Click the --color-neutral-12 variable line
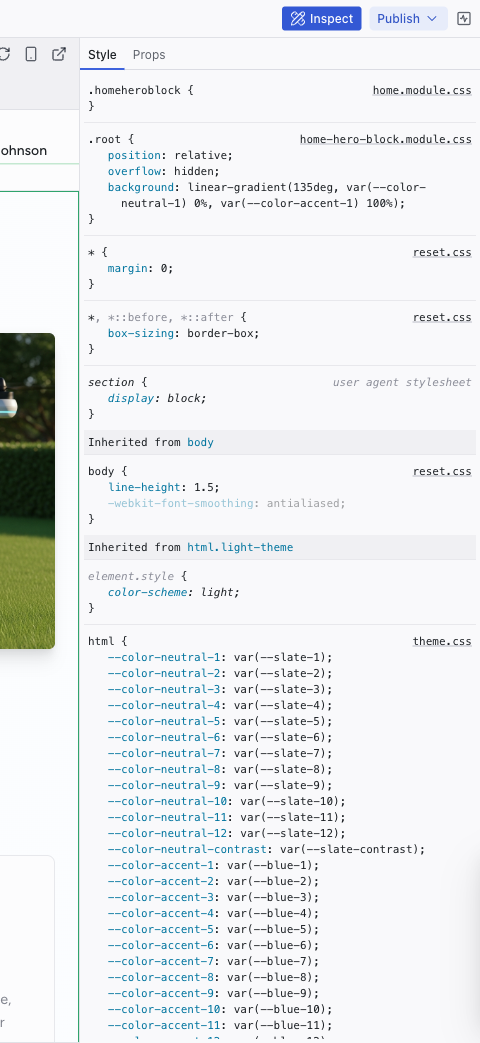480x1043 pixels. [x=227, y=833]
